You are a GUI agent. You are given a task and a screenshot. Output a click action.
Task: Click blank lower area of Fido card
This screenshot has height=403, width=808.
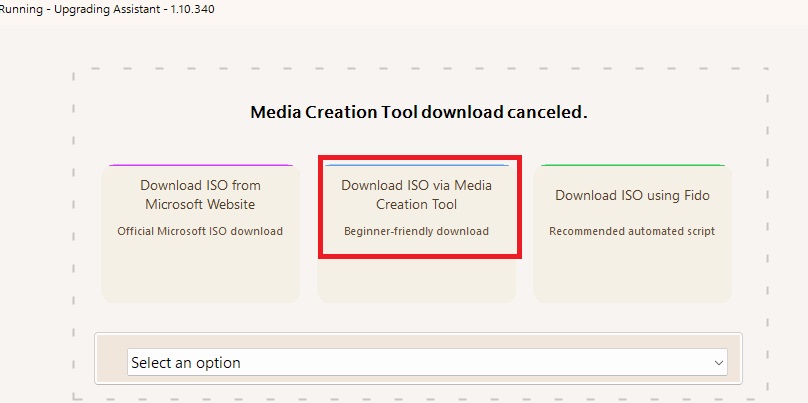[x=632, y=275]
